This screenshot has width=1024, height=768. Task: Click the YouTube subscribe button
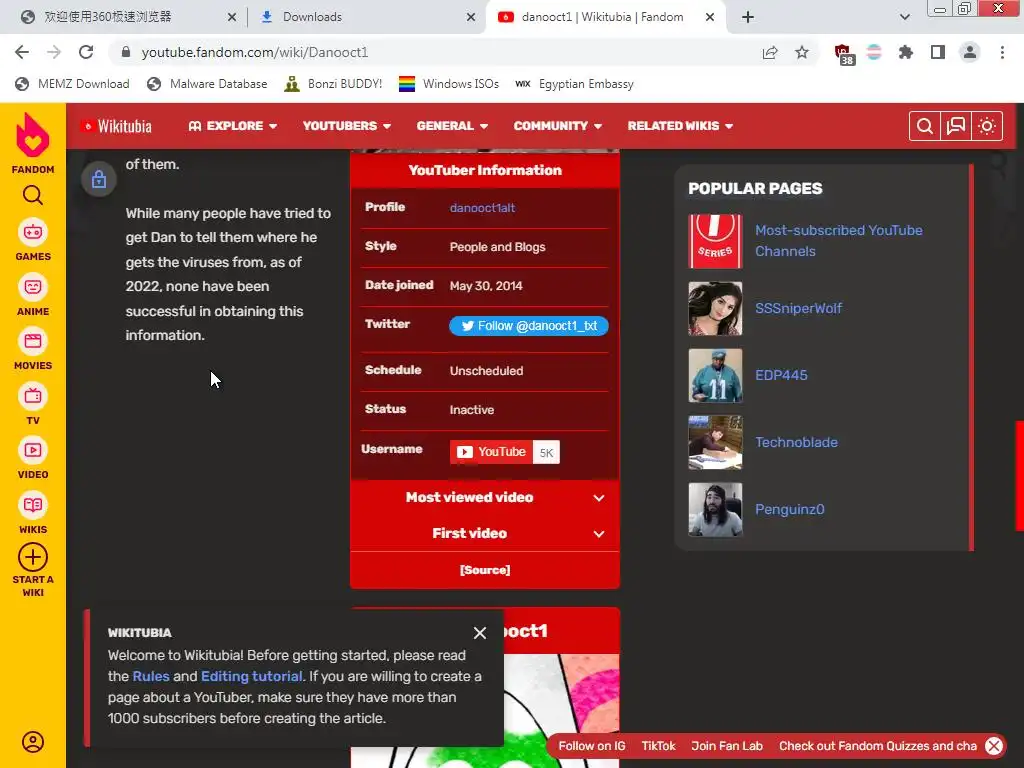click(x=491, y=452)
